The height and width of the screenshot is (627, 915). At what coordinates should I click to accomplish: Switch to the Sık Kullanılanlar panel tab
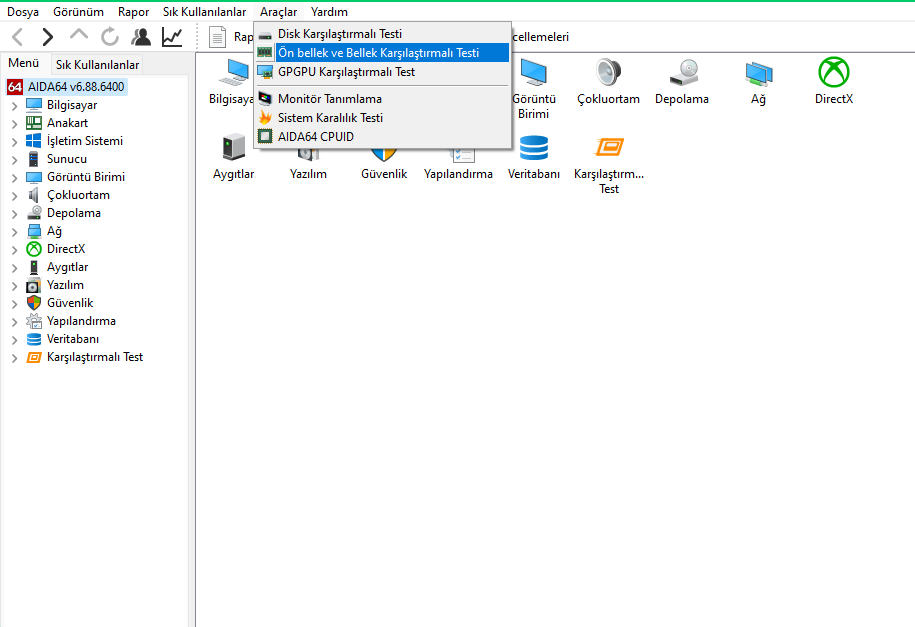(x=97, y=65)
